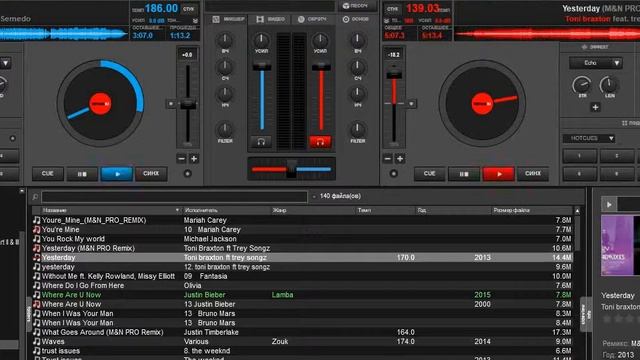Click the right deck jog wheel
The image size is (640, 360).
(482, 103)
